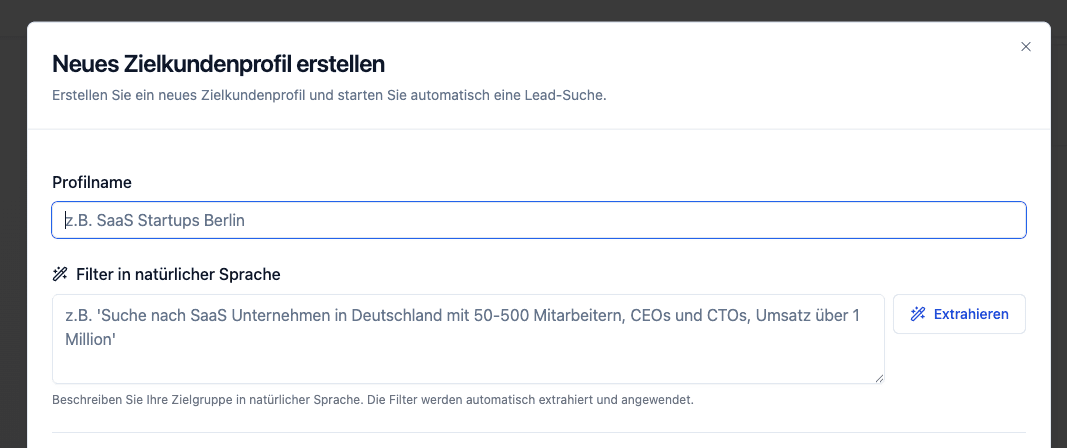Image resolution: width=1067 pixels, height=448 pixels.
Task: Click the divider line below the help text
Action: 539,432
